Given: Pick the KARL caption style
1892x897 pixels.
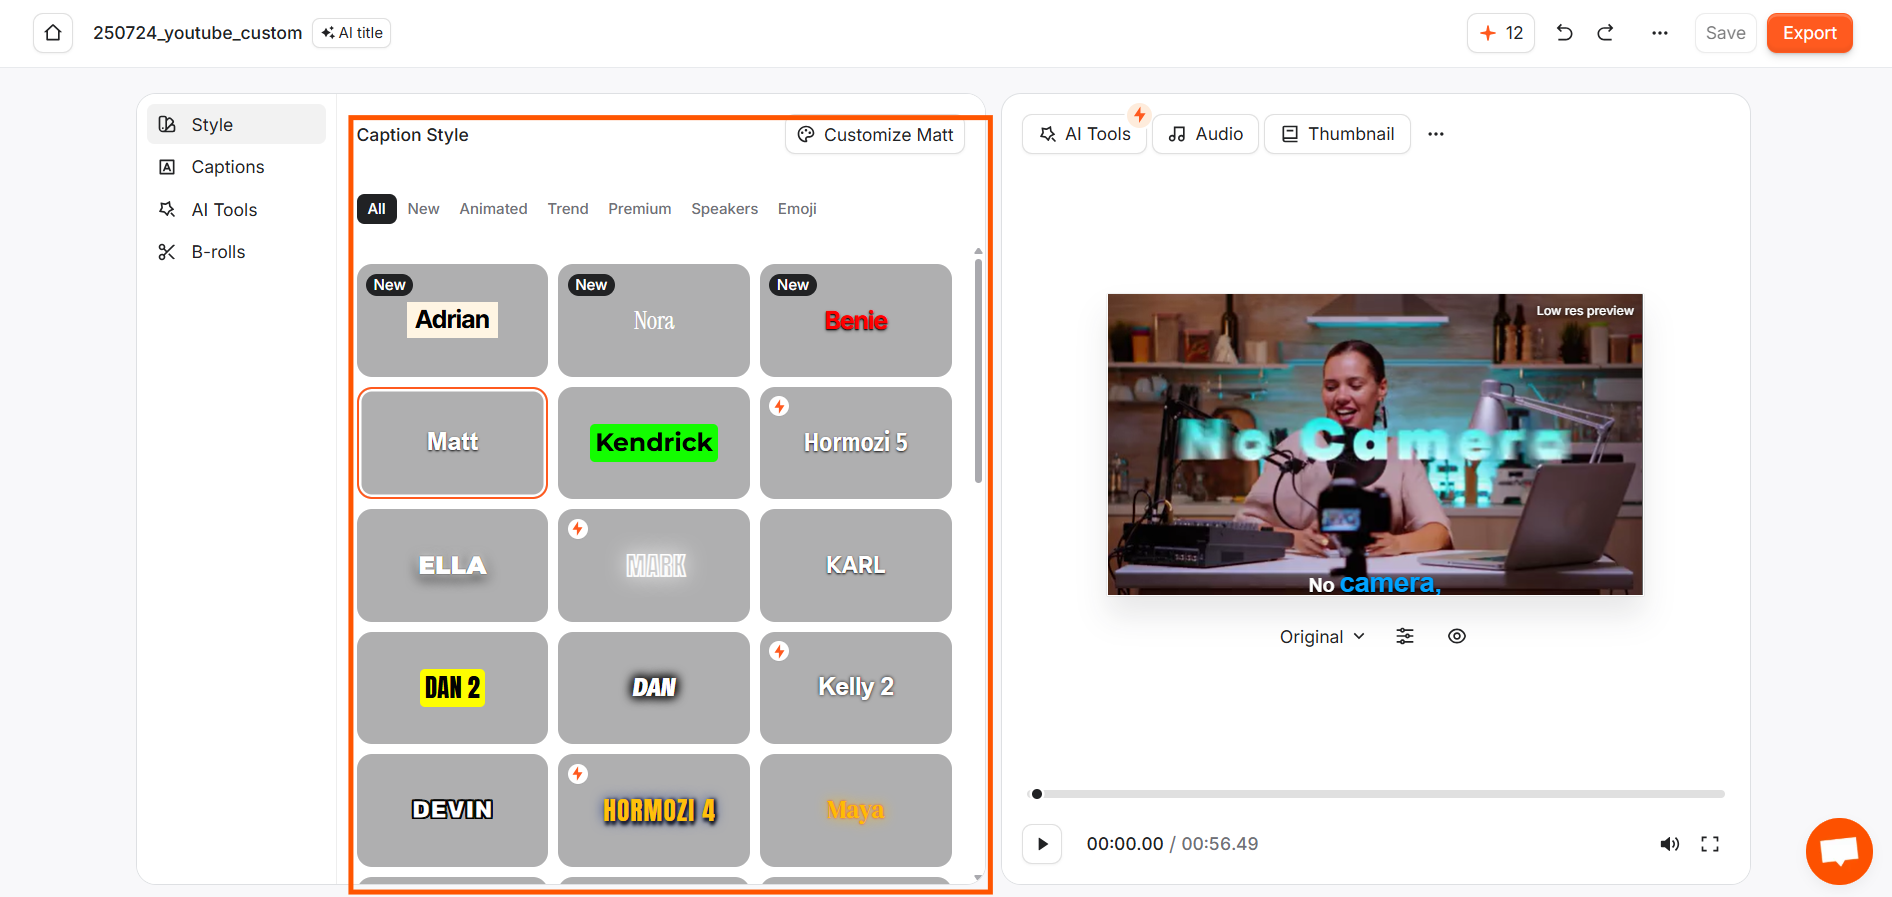Looking at the screenshot, I should pyautogui.click(x=856, y=565).
